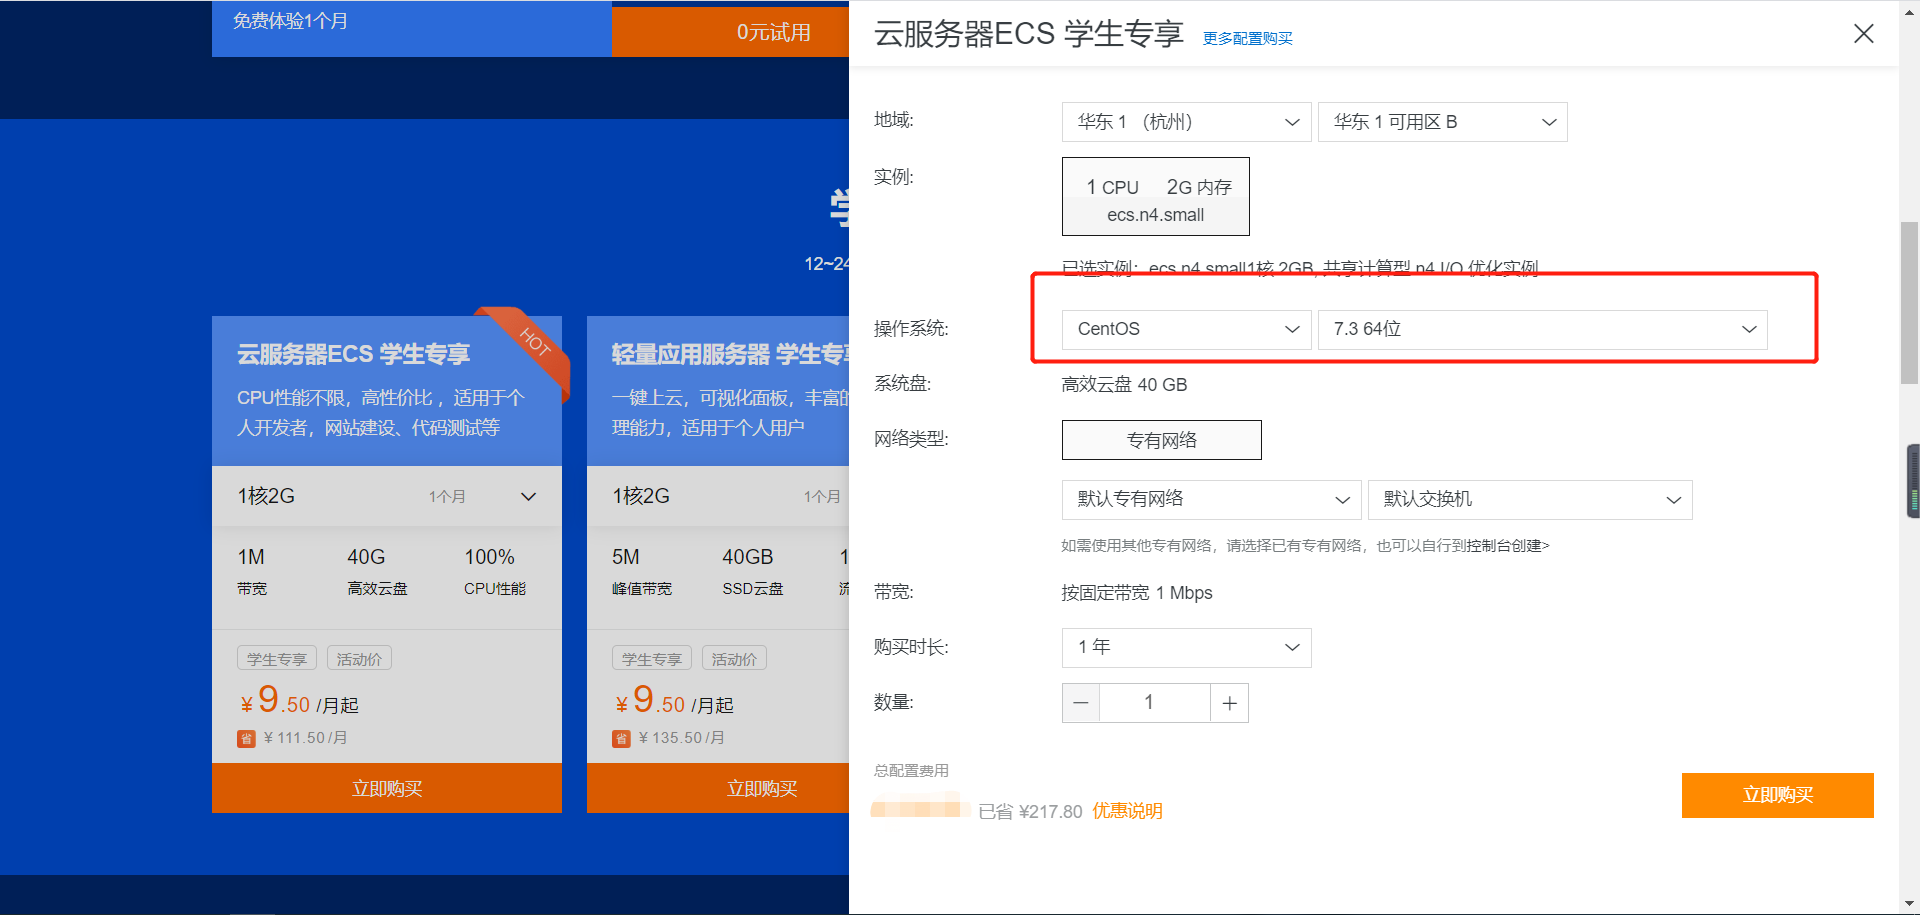Open the 1 年 purchase duration dropdown

(1186, 647)
